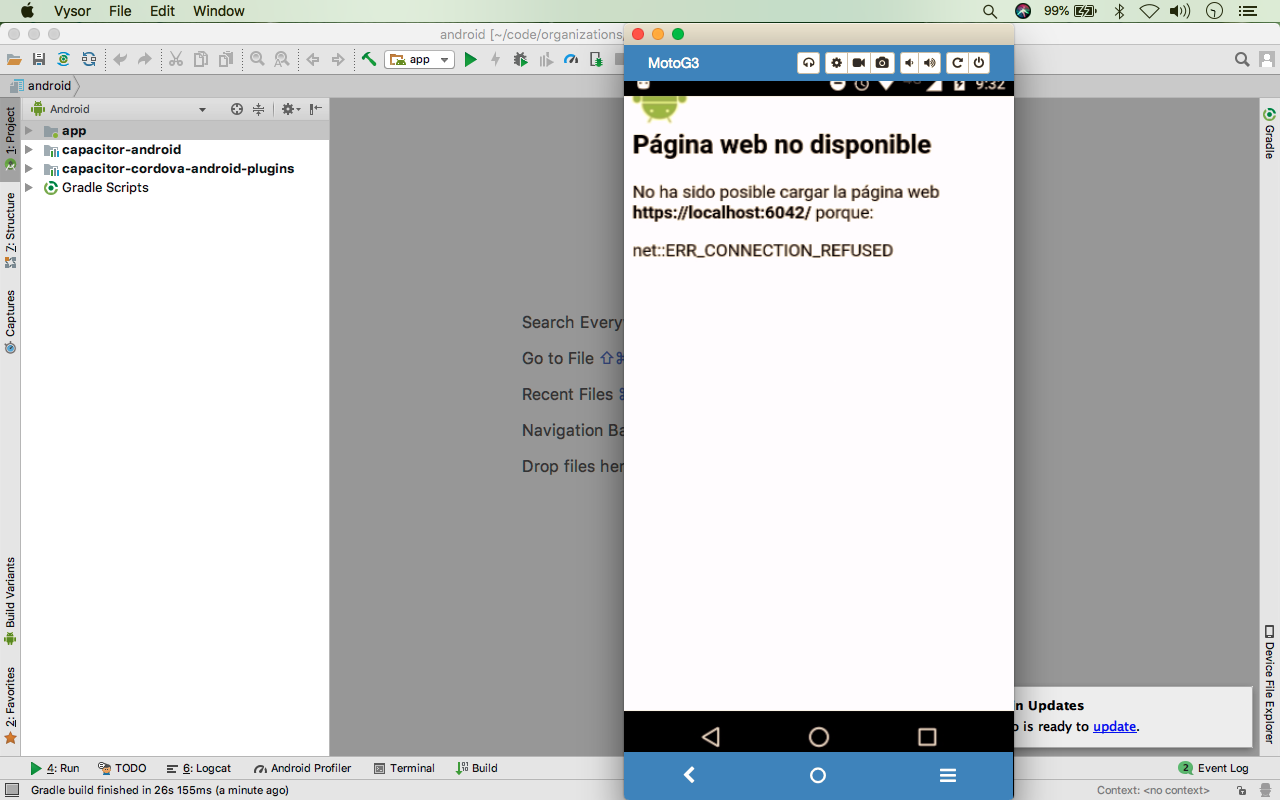Start screen recording with Vysor's video camera icon
This screenshot has height=800, width=1280.
pyautogui.click(x=858, y=62)
